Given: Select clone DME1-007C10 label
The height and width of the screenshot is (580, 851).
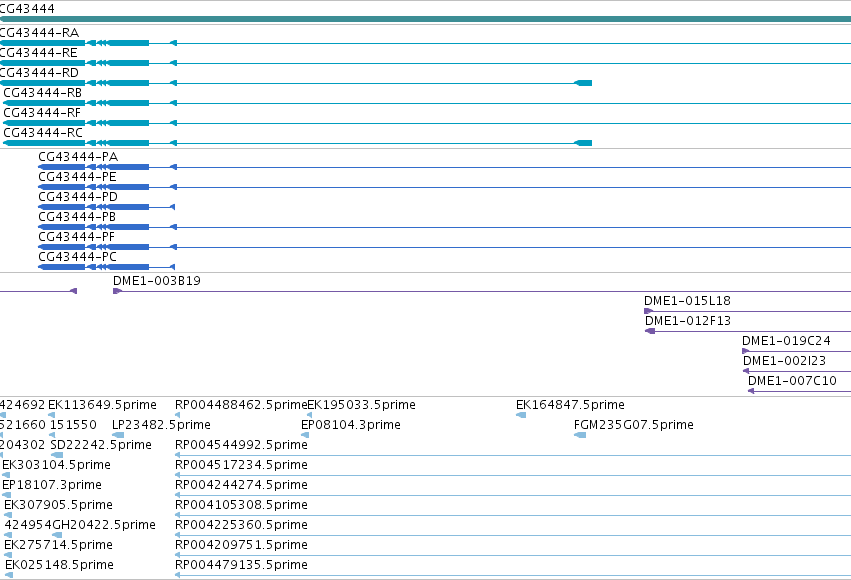Looking at the screenshot, I should point(792,381).
